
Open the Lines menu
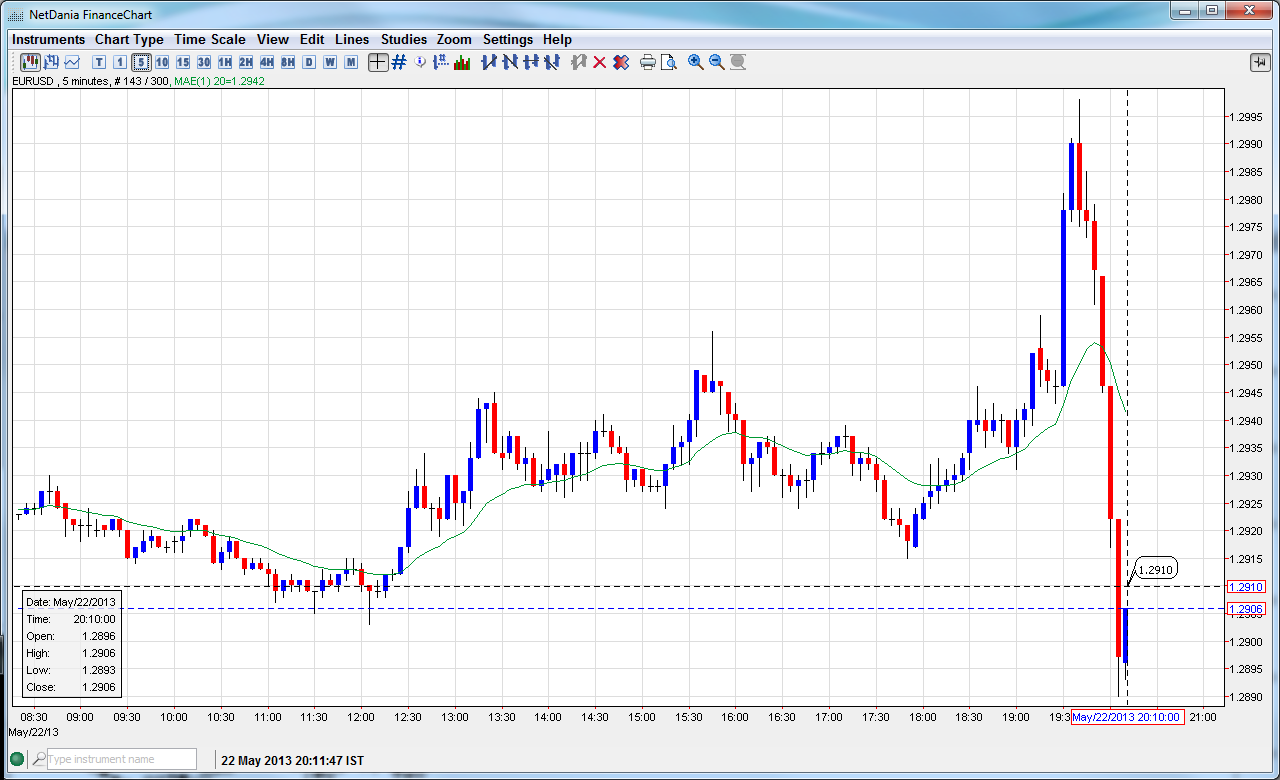352,39
